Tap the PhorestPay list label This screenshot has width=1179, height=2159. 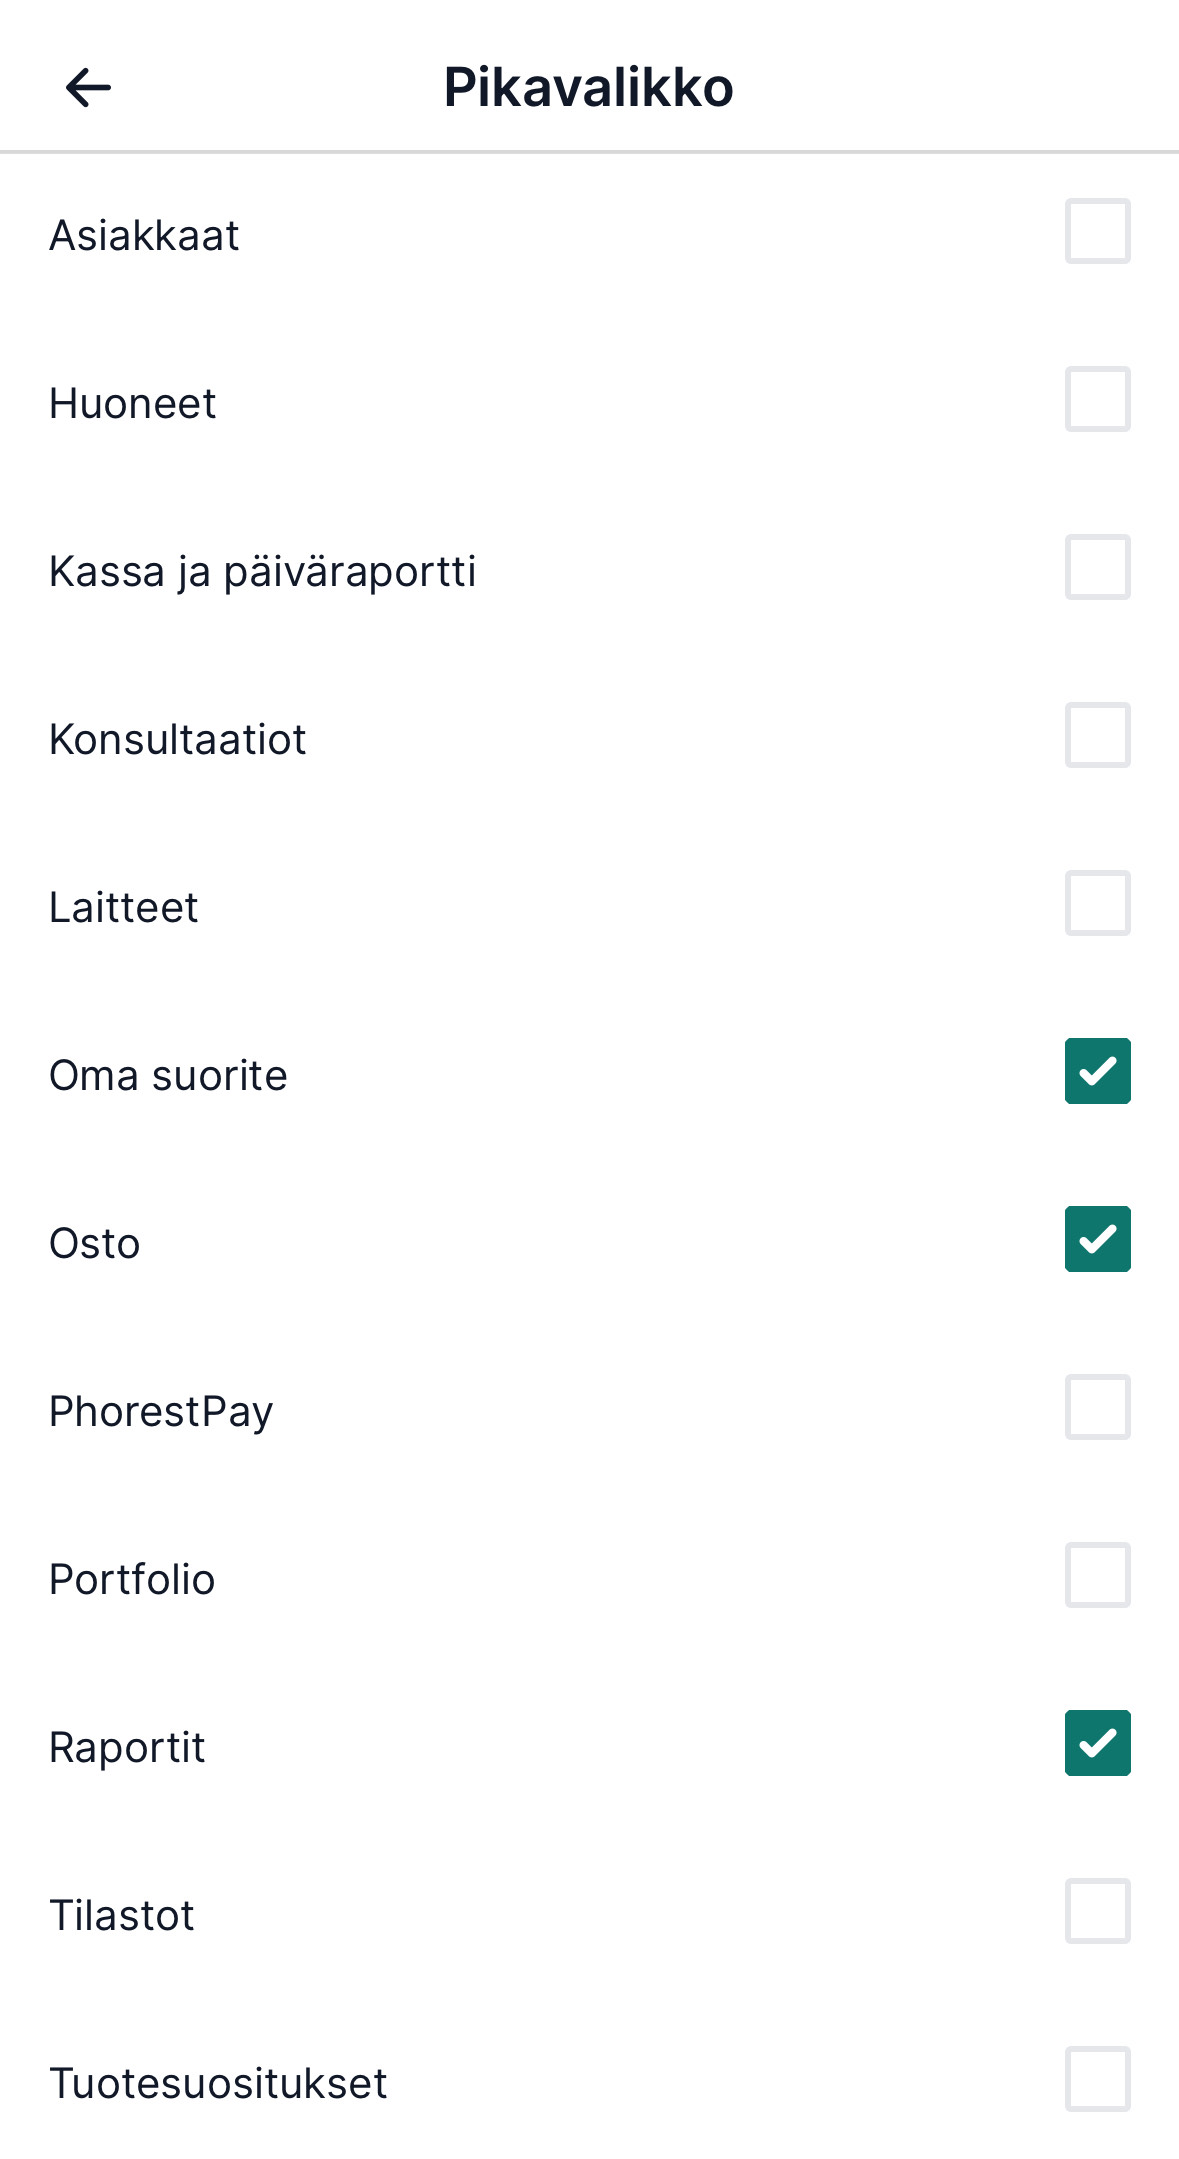tap(161, 1412)
